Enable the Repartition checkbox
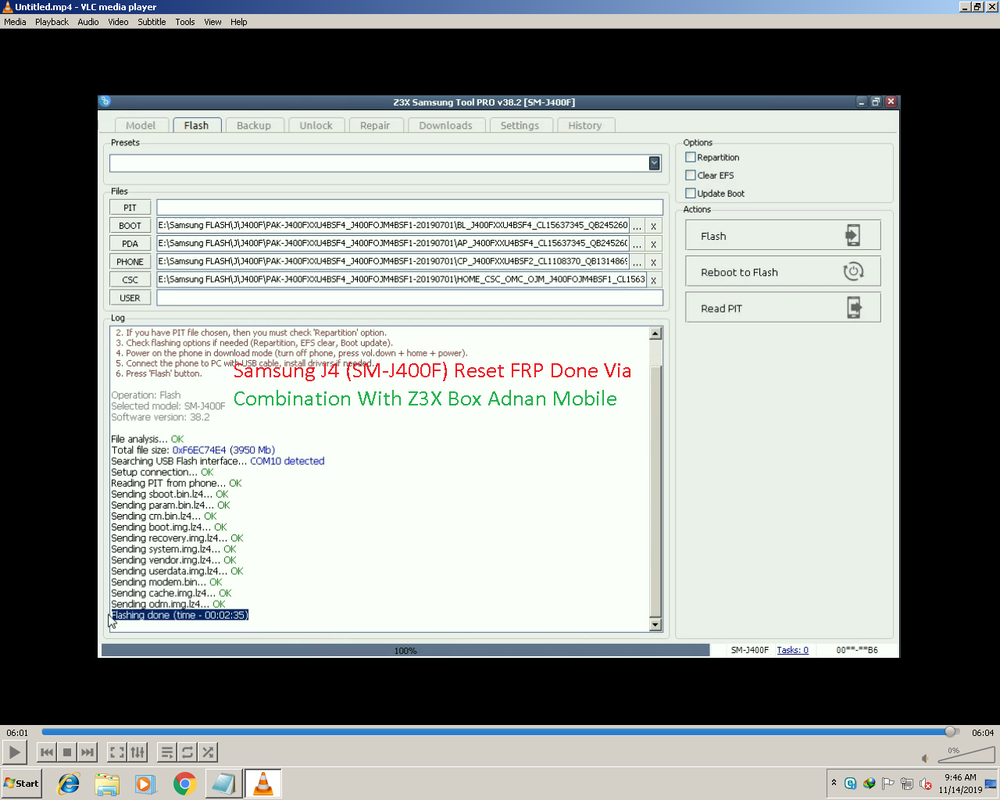This screenshot has height=800, width=1000. (x=690, y=157)
